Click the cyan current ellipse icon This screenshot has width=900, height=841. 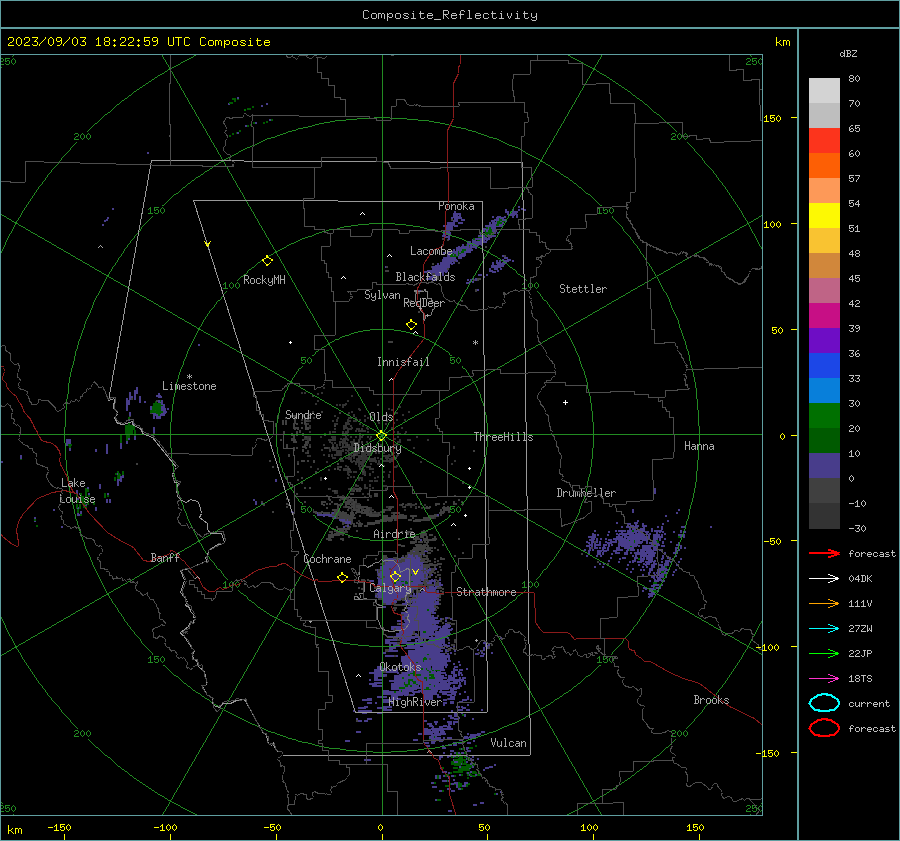[x=824, y=703]
